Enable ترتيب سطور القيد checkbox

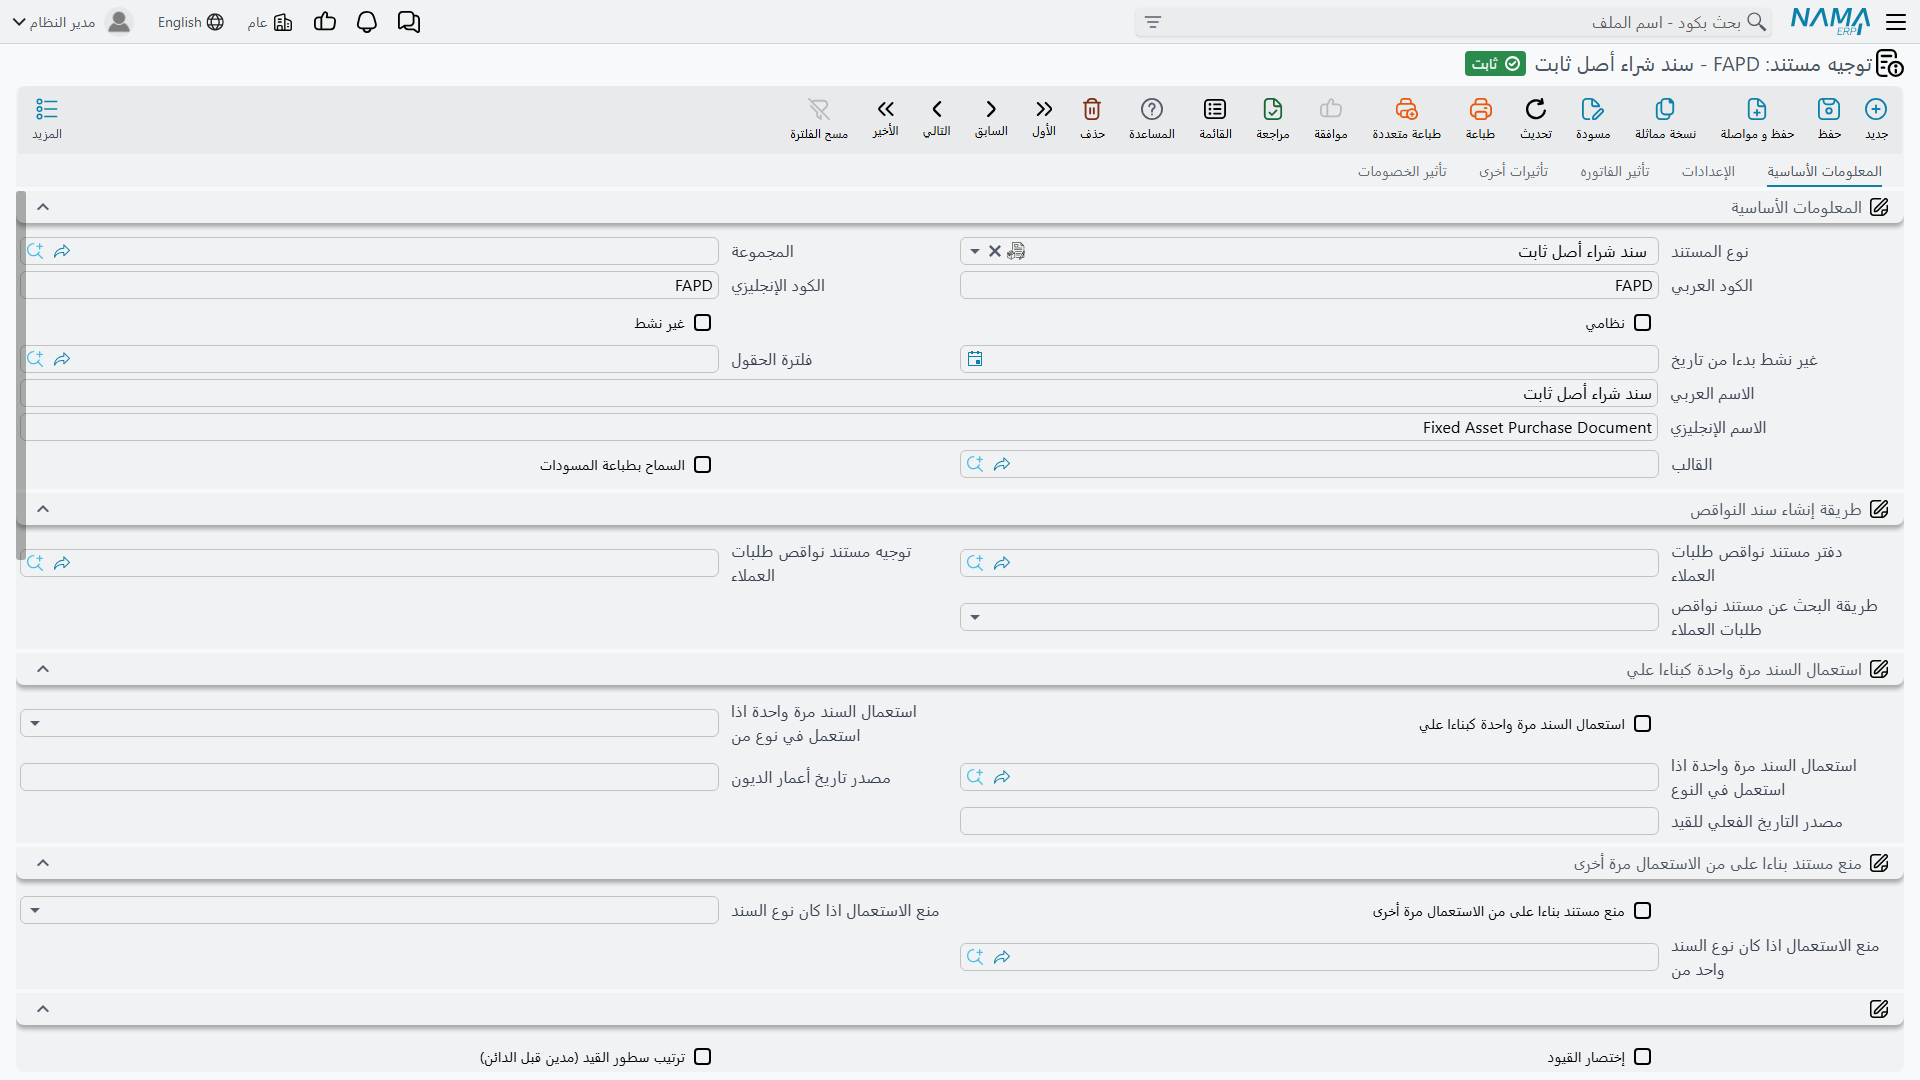[703, 1057]
